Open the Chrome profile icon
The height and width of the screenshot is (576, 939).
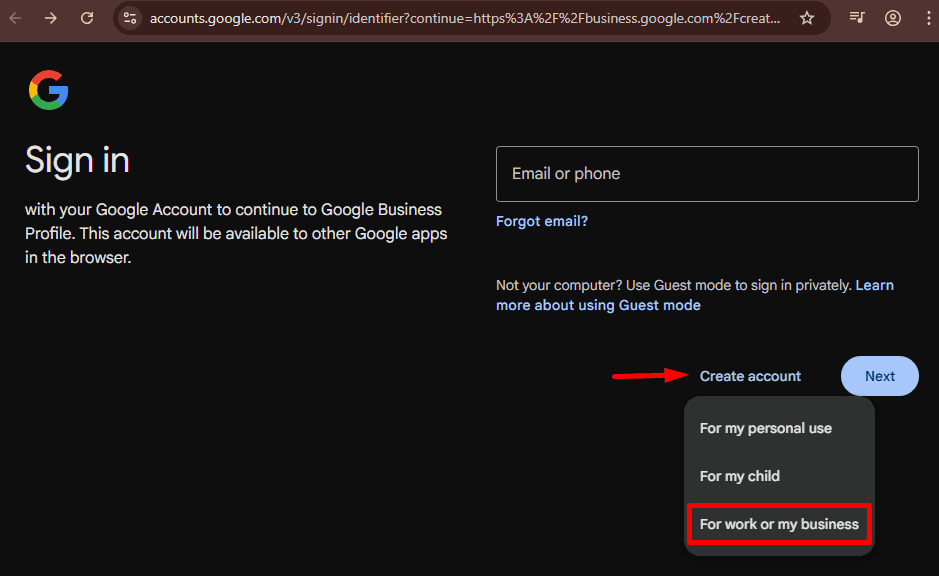point(893,18)
